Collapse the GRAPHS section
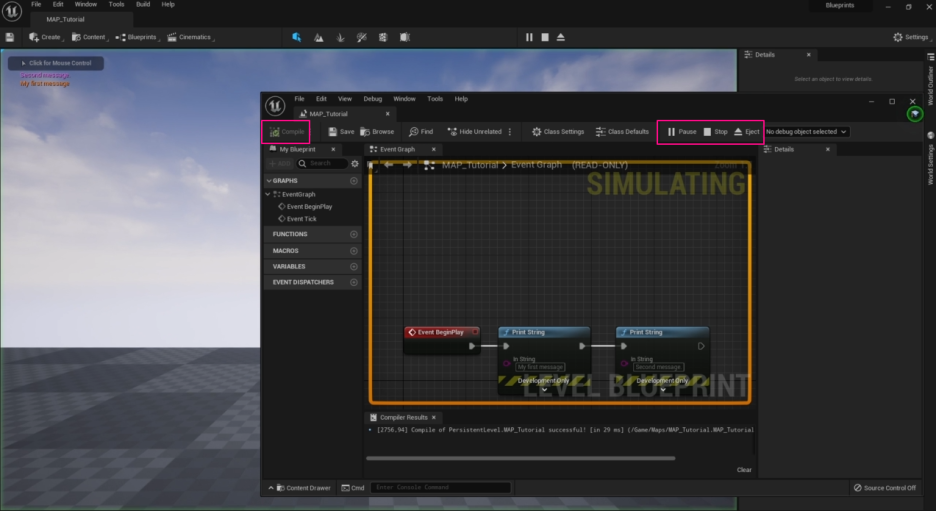This screenshot has height=511, width=936. pyautogui.click(x=269, y=180)
